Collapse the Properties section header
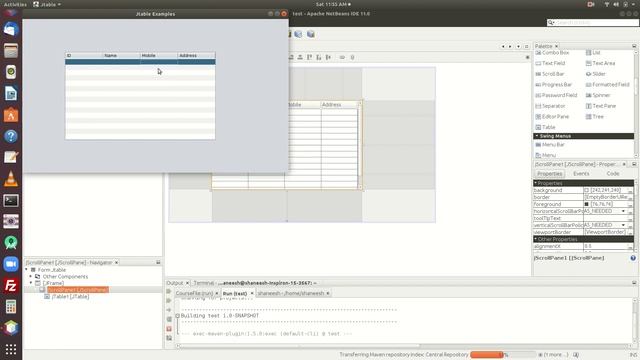Viewport: 640px width, 360px height. click(x=536, y=183)
